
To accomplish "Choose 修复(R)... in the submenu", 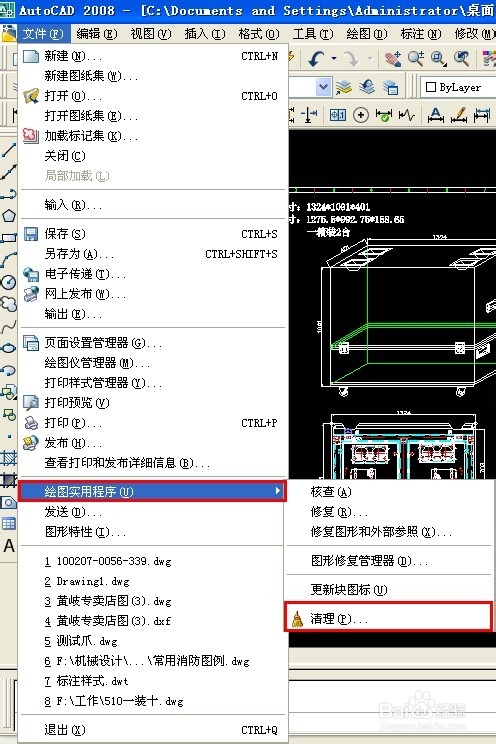I will point(388,512).
